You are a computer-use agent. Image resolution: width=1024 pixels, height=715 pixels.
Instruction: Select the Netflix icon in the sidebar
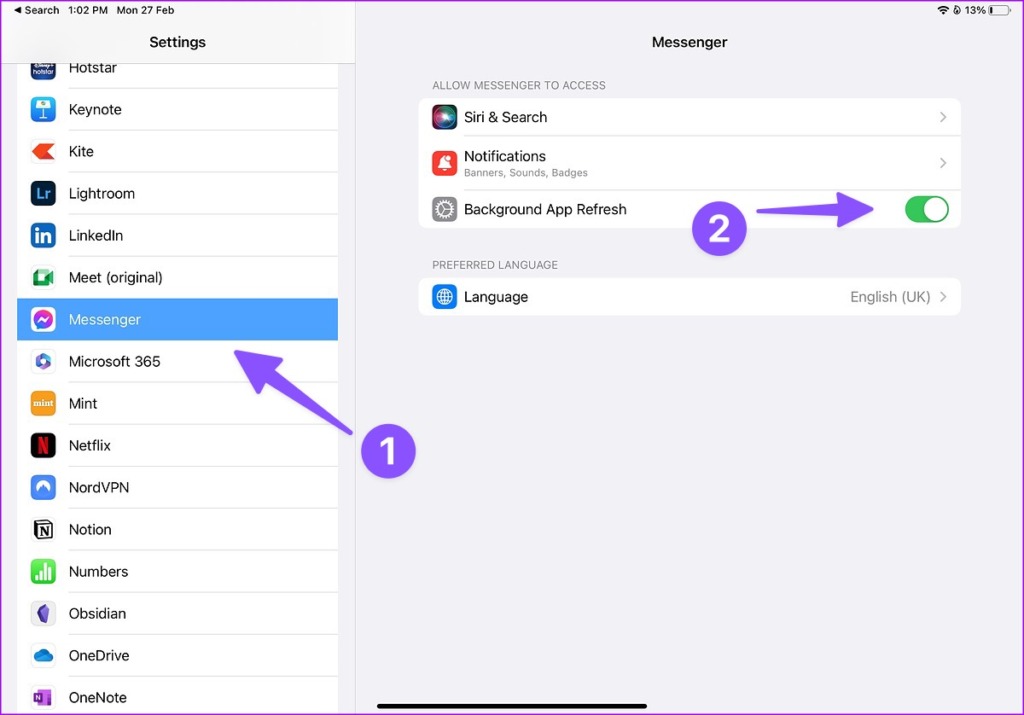pos(43,445)
